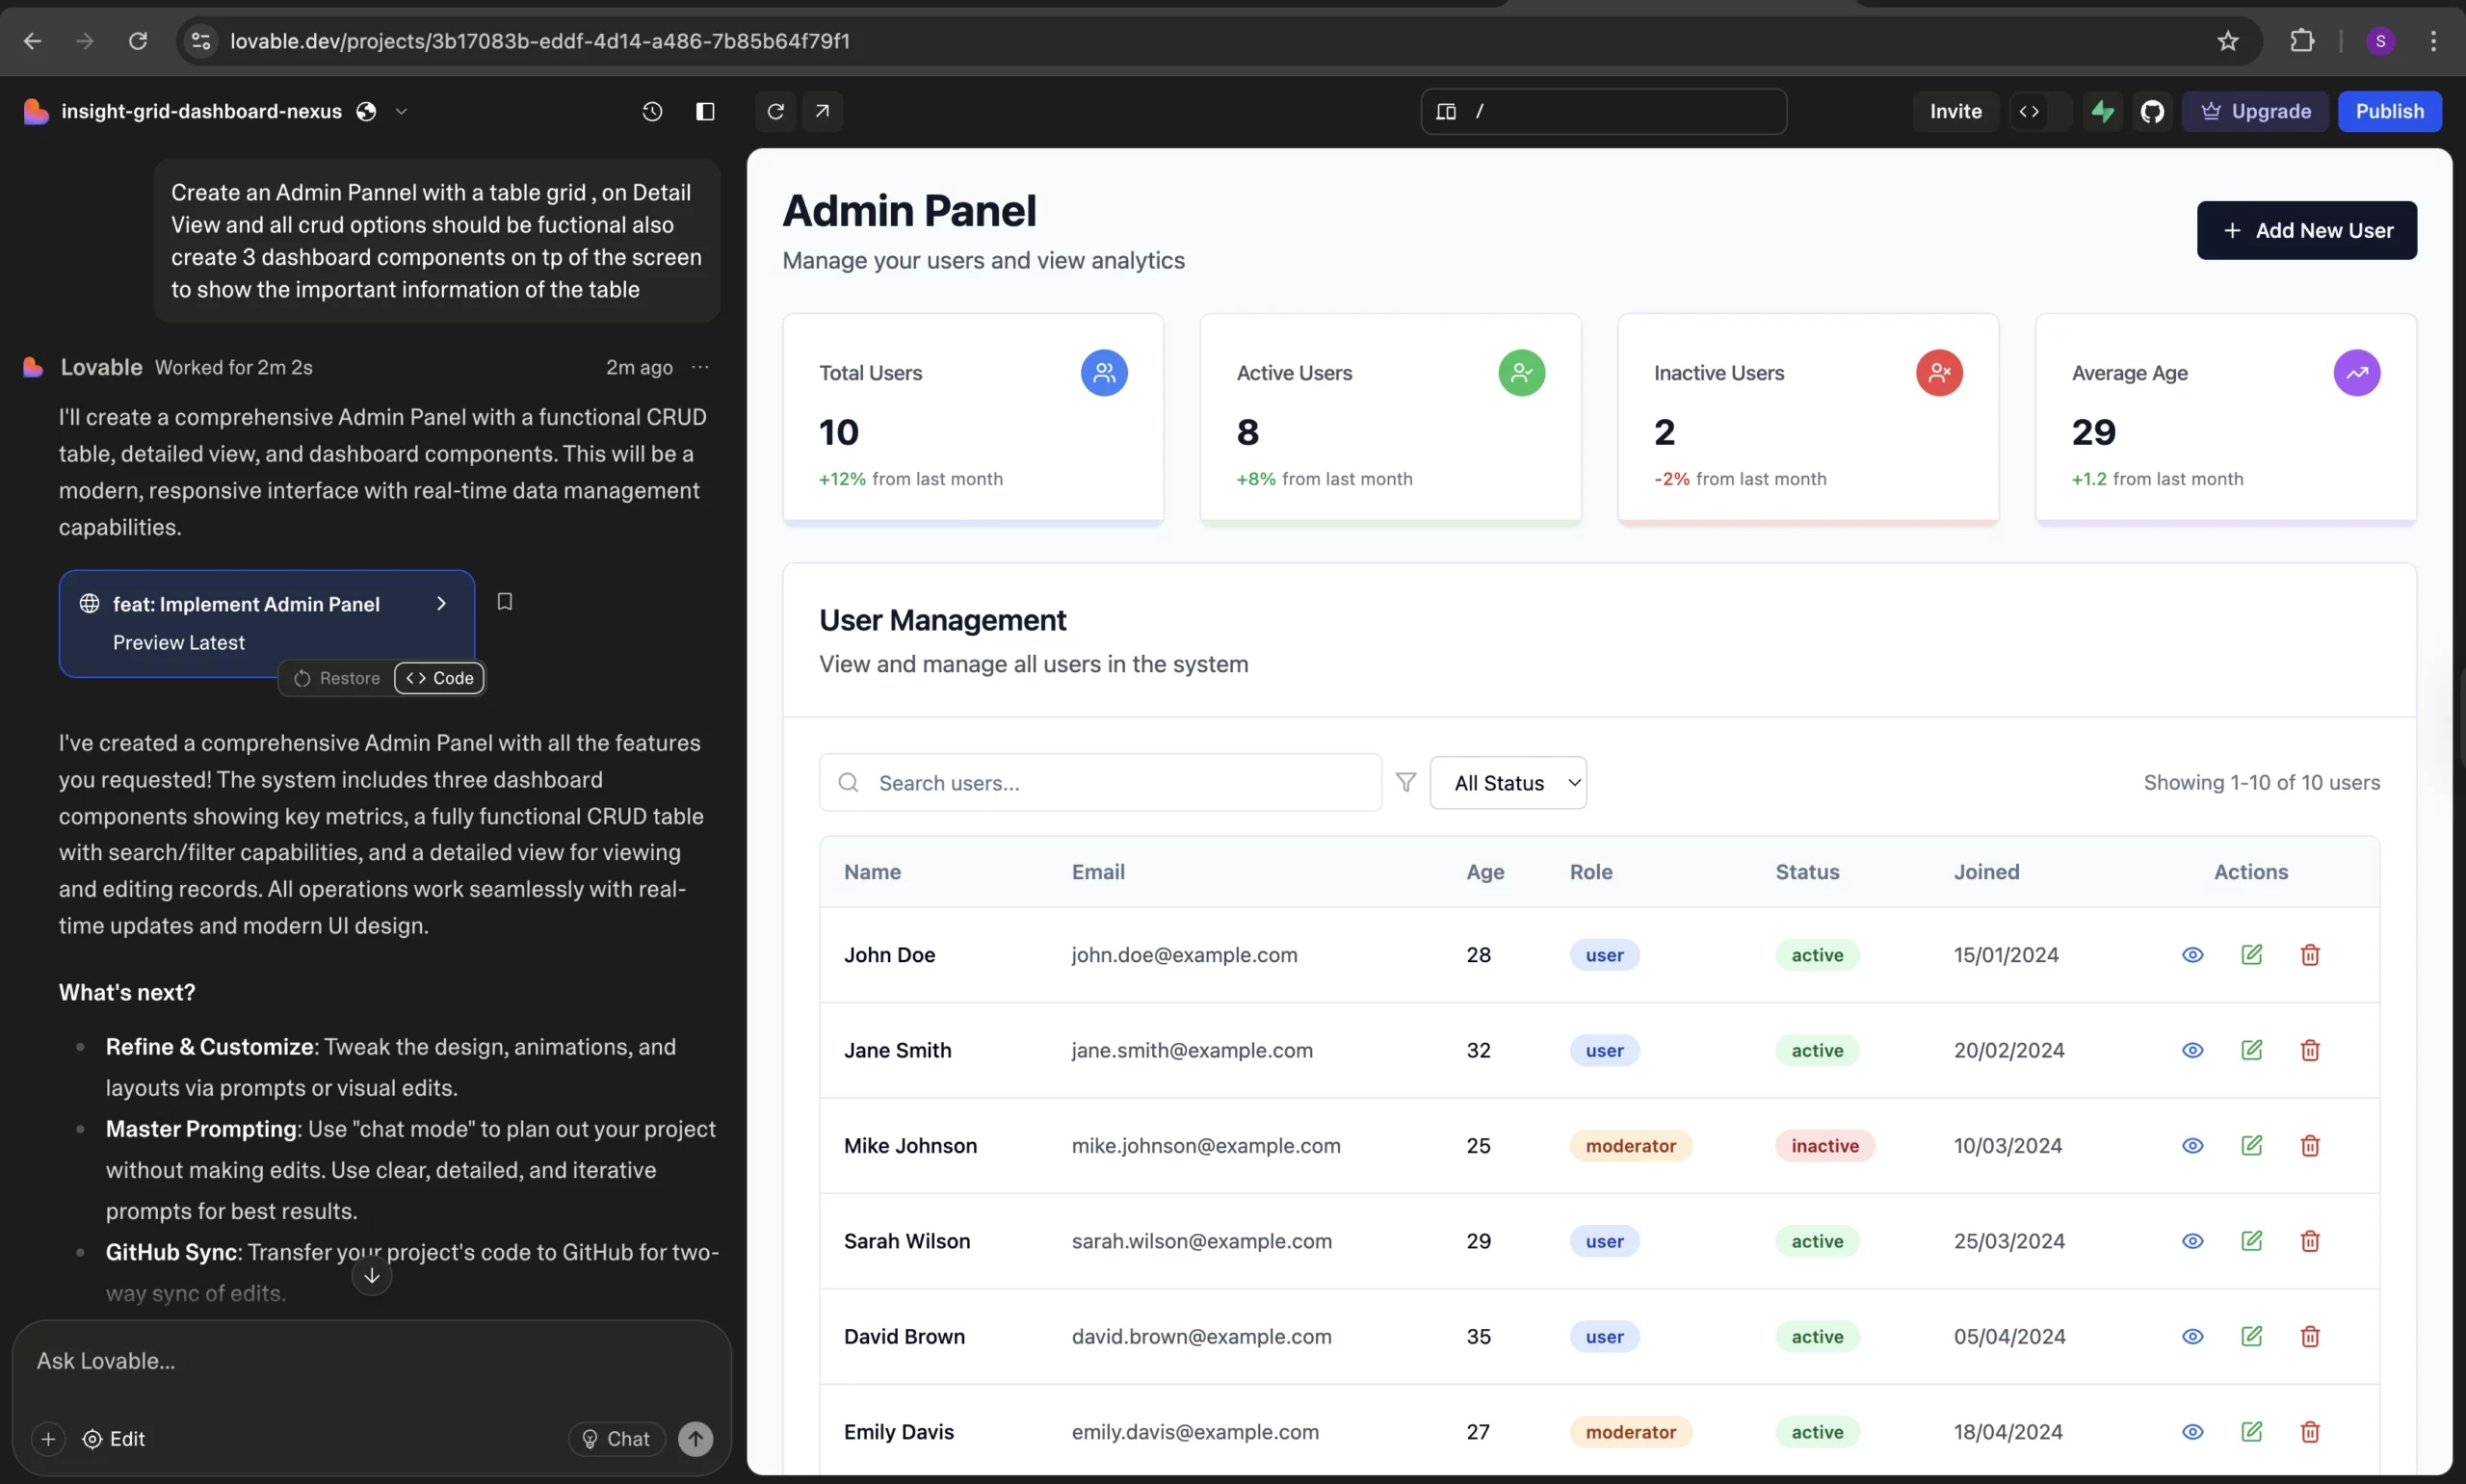Switch to Chat mode
The image size is (2466, 1484).
click(x=616, y=1439)
